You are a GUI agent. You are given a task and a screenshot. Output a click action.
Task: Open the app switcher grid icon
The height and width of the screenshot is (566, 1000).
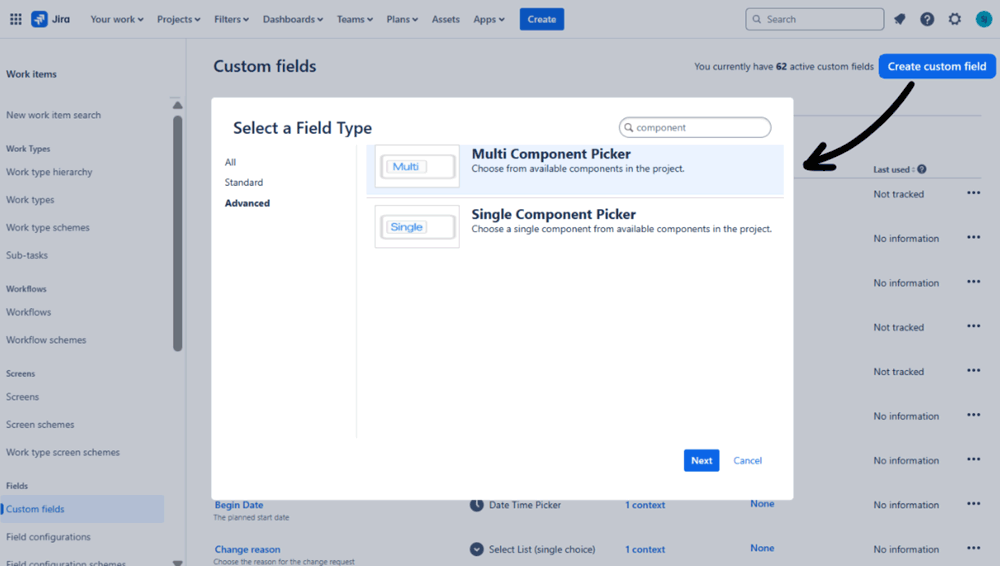point(16,19)
